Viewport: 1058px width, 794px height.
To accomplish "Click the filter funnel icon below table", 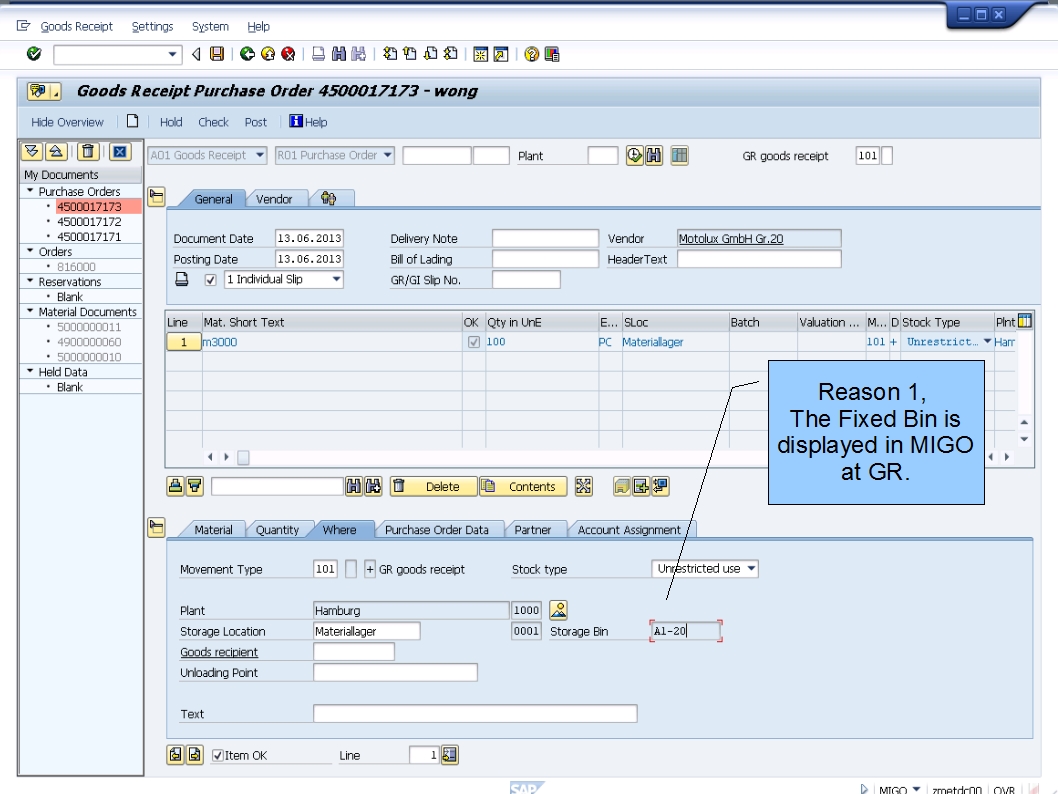I will click(x=195, y=486).
